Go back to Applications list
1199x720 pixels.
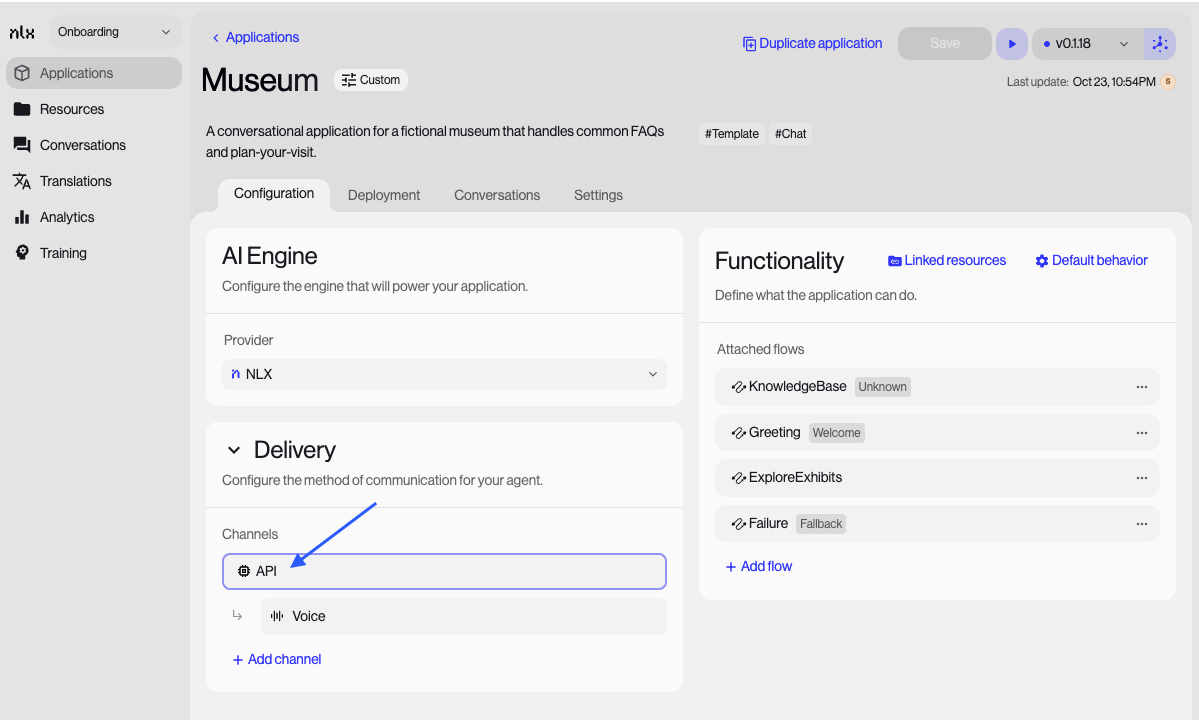pyautogui.click(x=255, y=37)
